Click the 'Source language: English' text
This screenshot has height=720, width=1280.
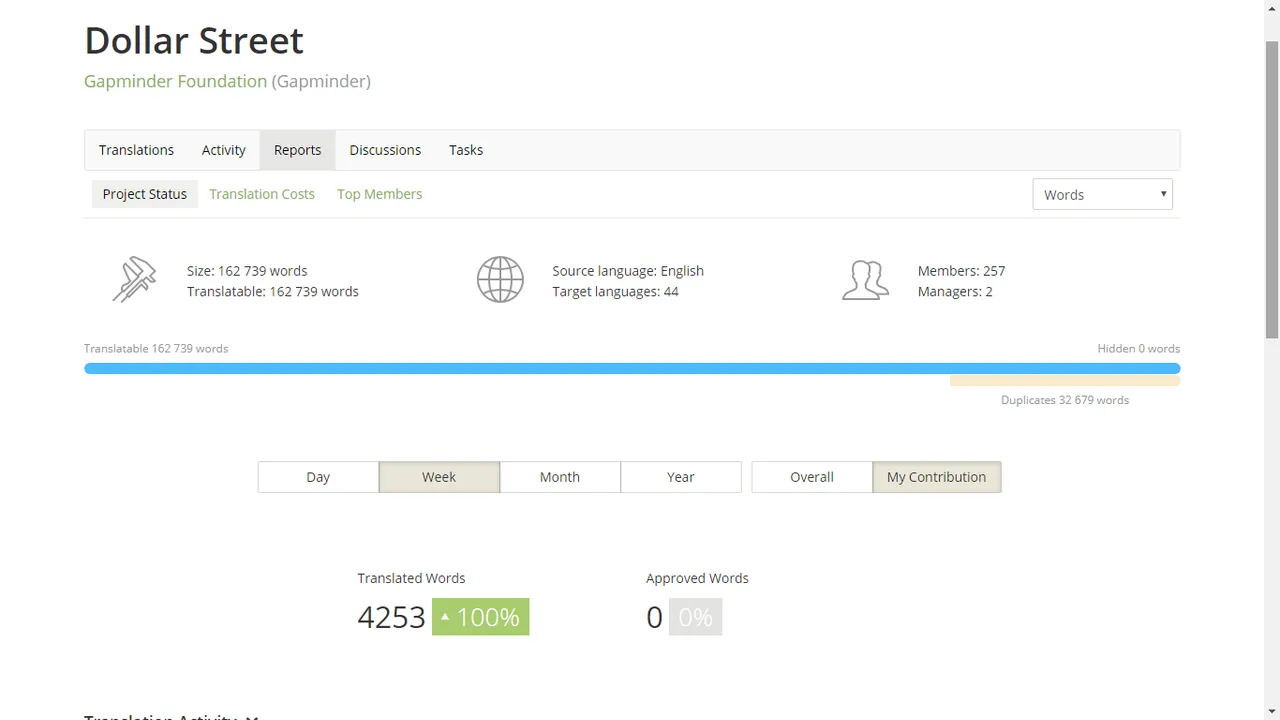[x=628, y=271]
